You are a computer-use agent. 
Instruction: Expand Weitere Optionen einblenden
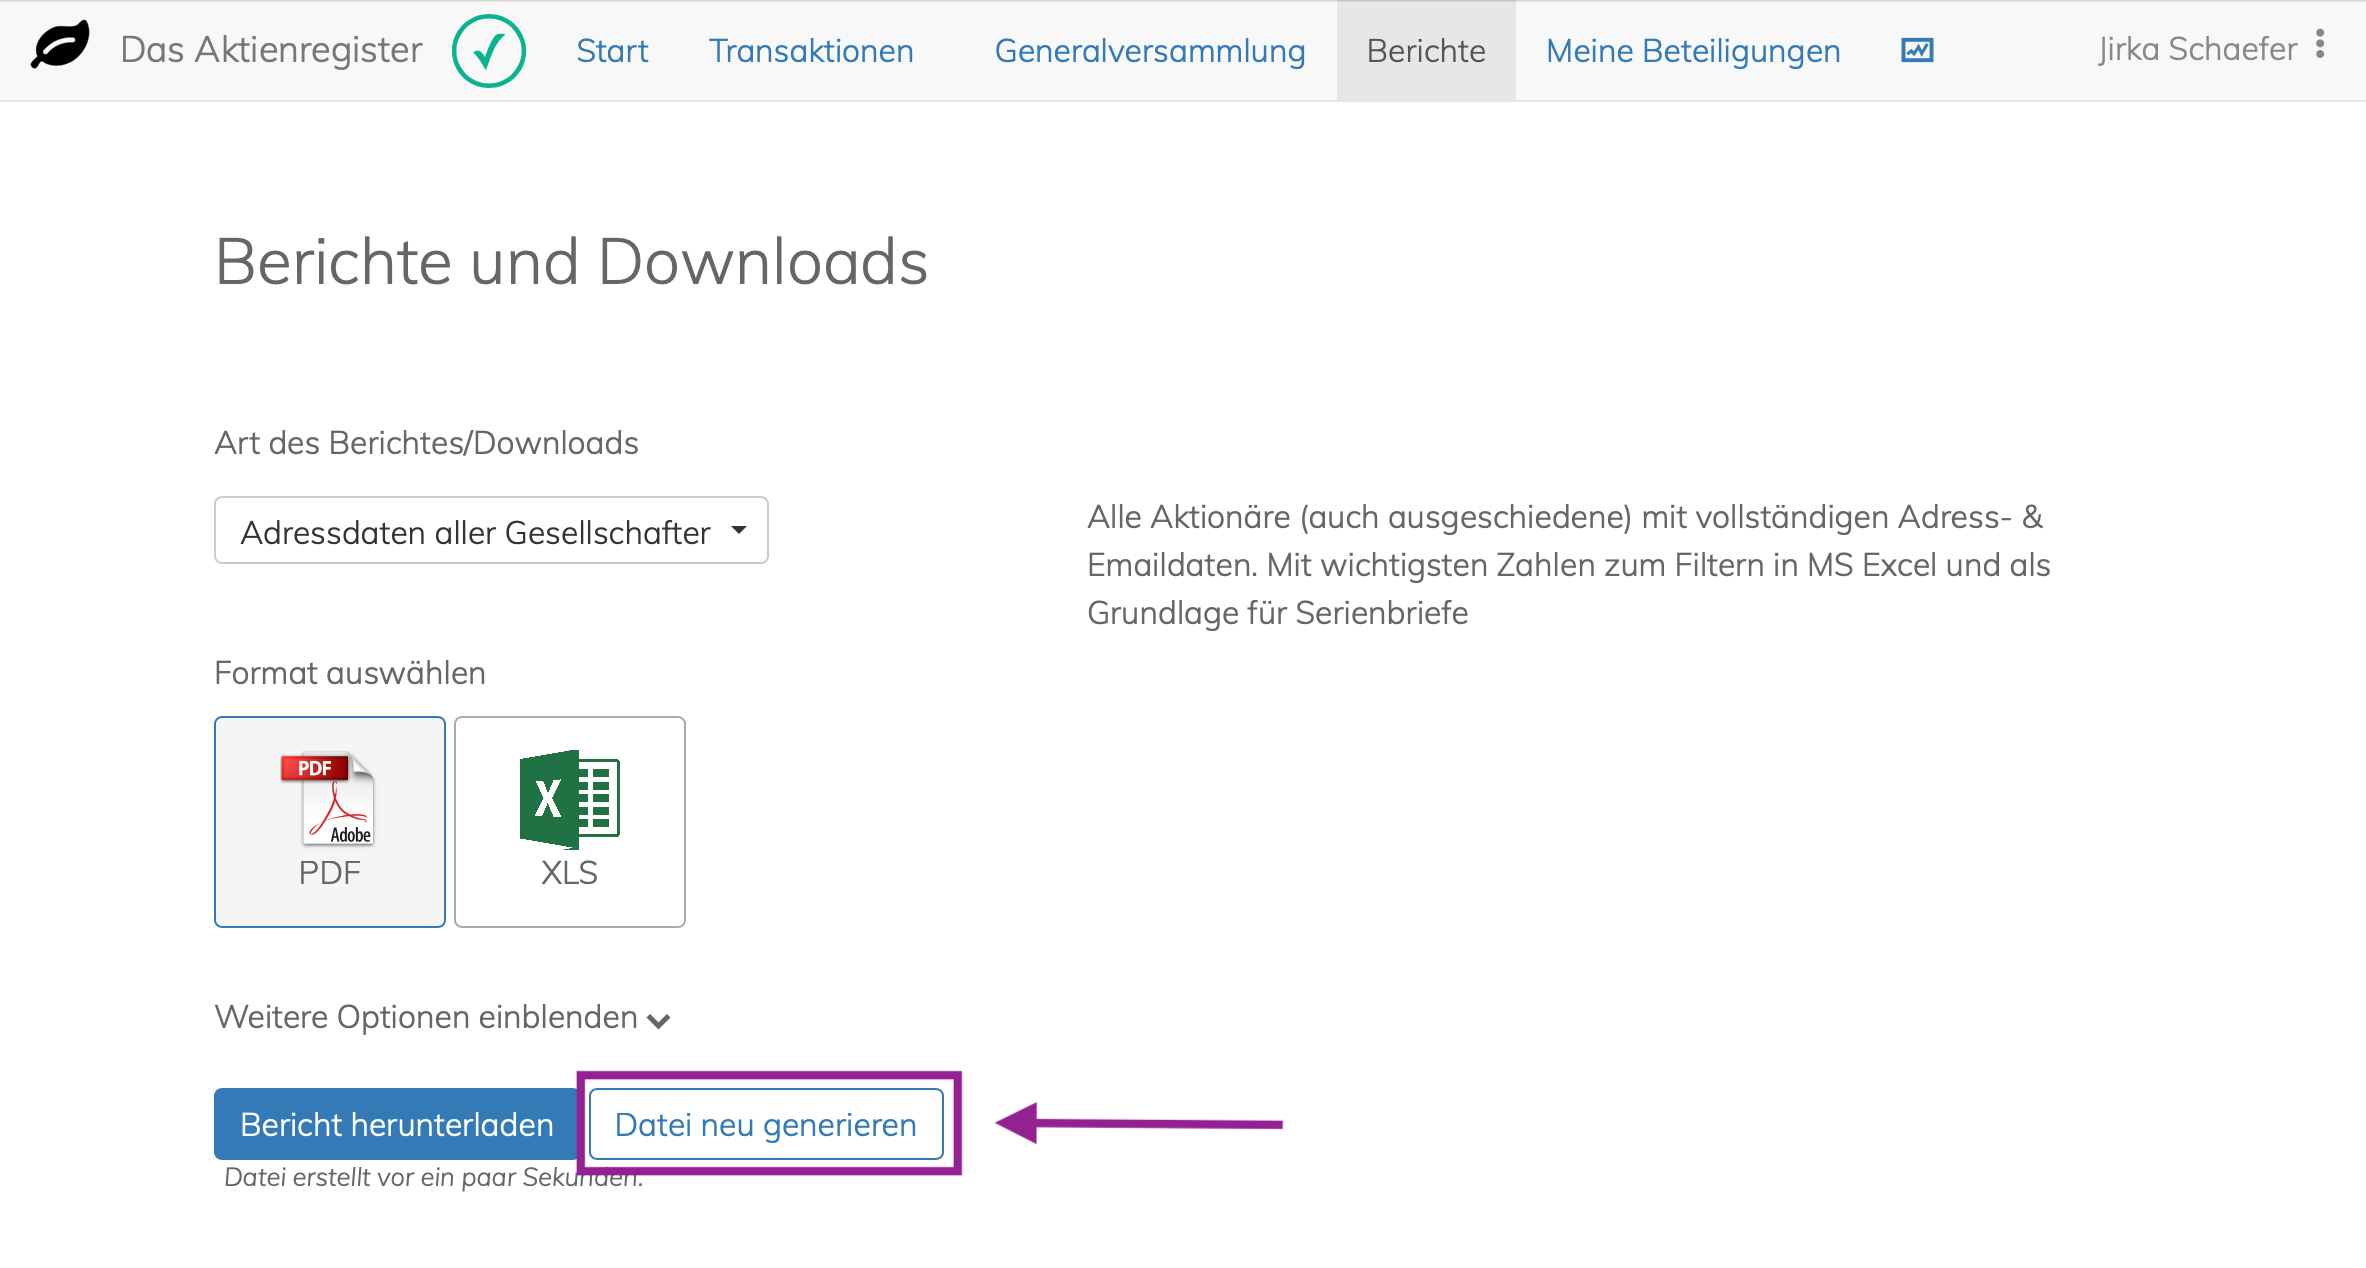[442, 1017]
